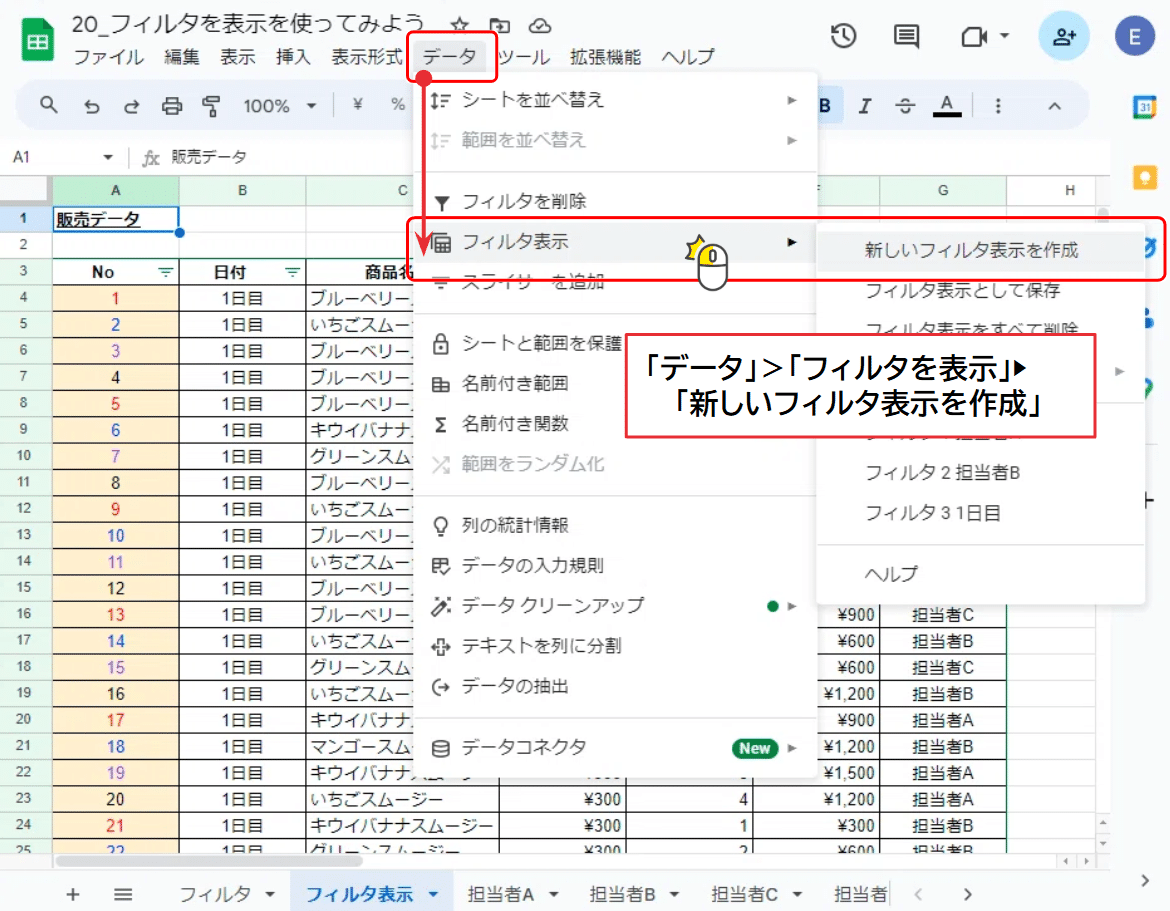Open the フィルタ表示 sheet tab dropdown

click(432, 893)
